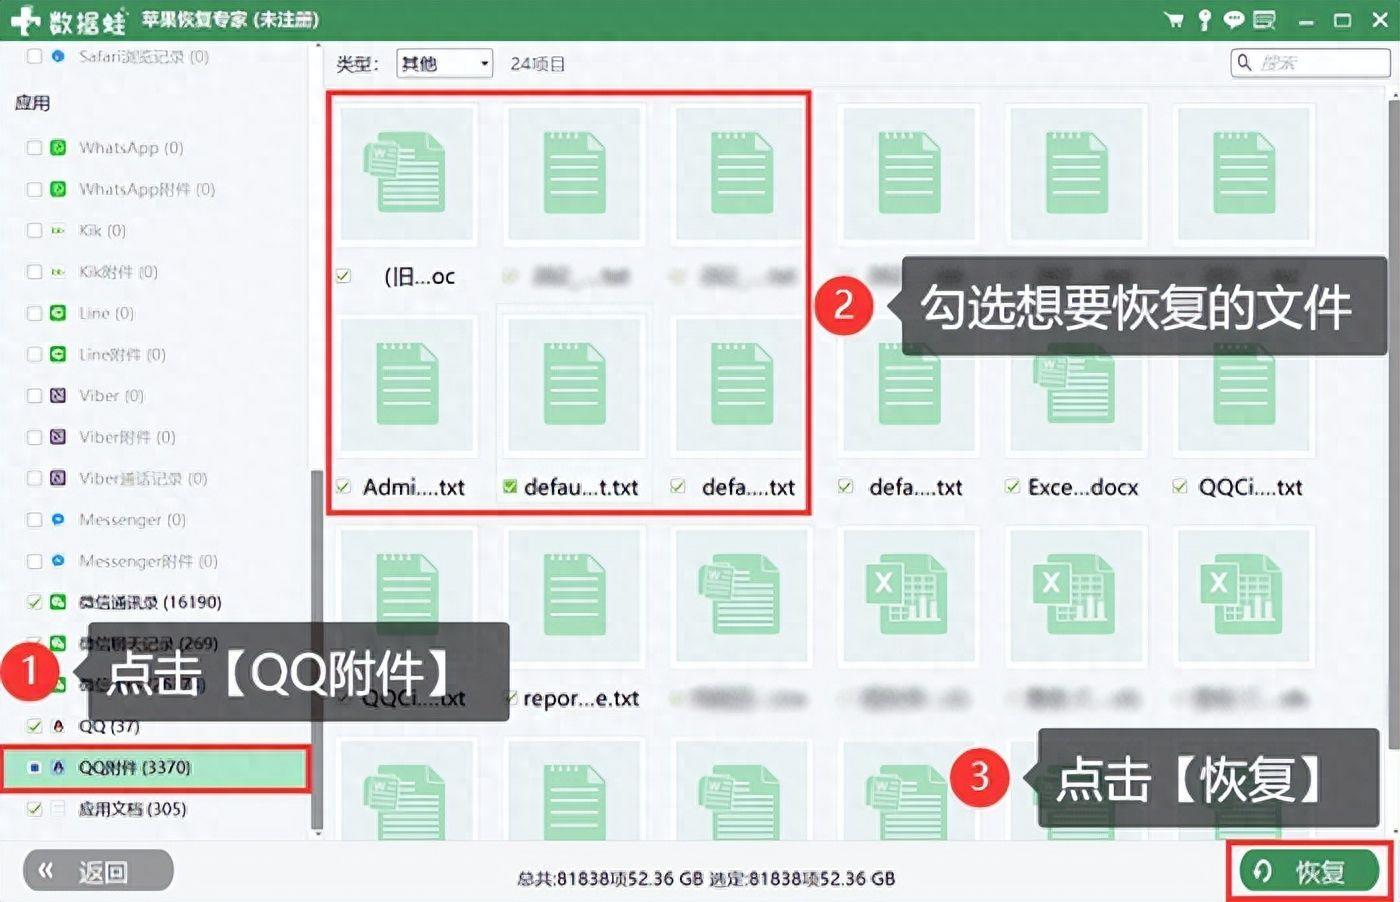The image size is (1400, 902).
Task: Open the 类型 dropdown showing 其他
Action: tap(444, 64)
